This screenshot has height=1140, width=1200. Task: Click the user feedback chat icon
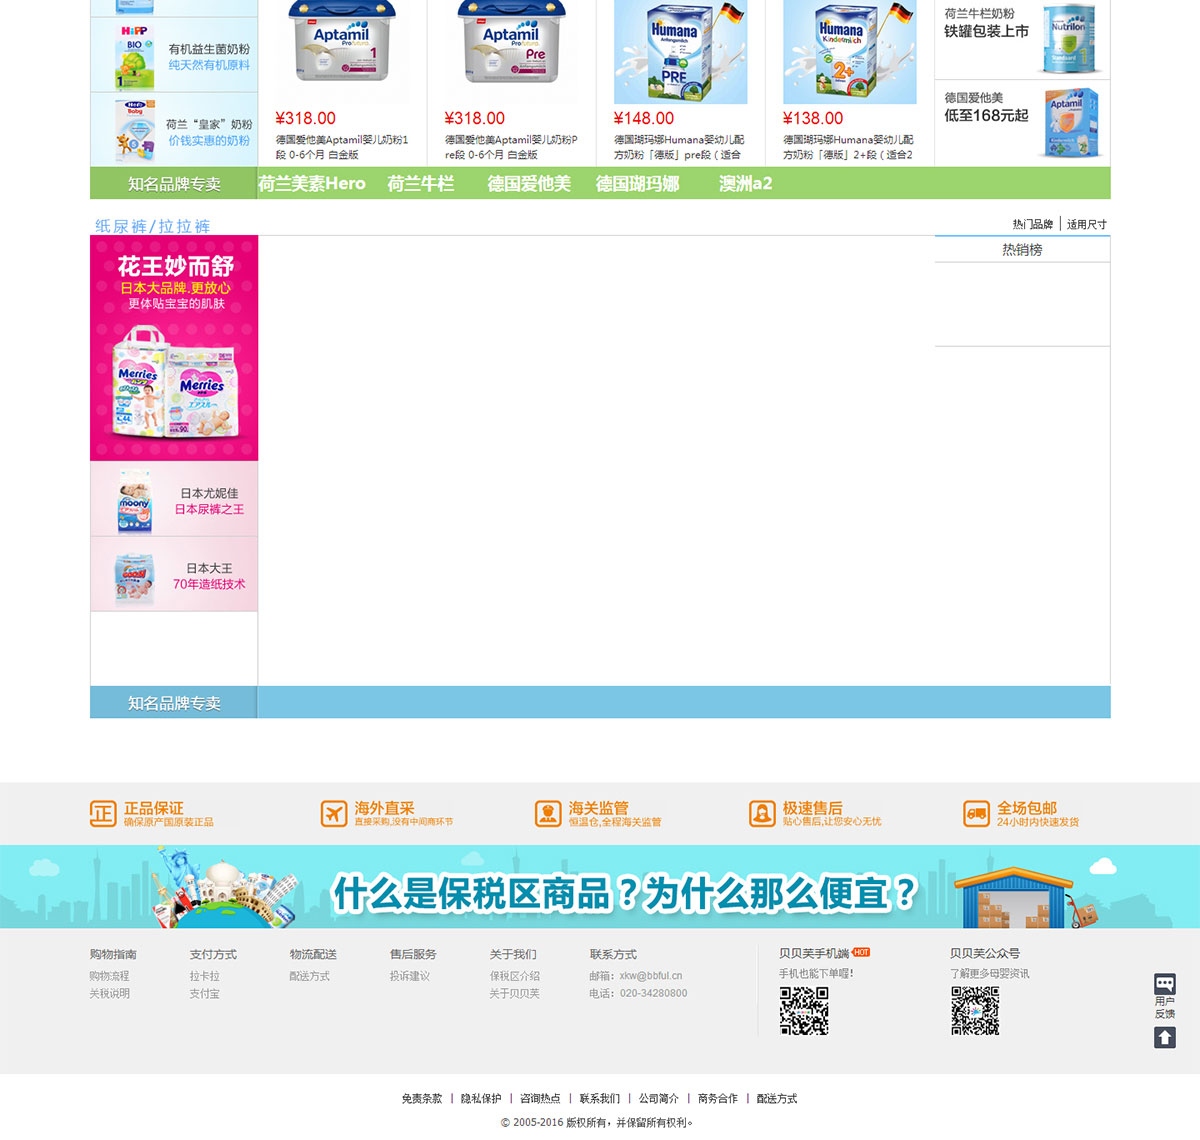tap(1165, 984)
